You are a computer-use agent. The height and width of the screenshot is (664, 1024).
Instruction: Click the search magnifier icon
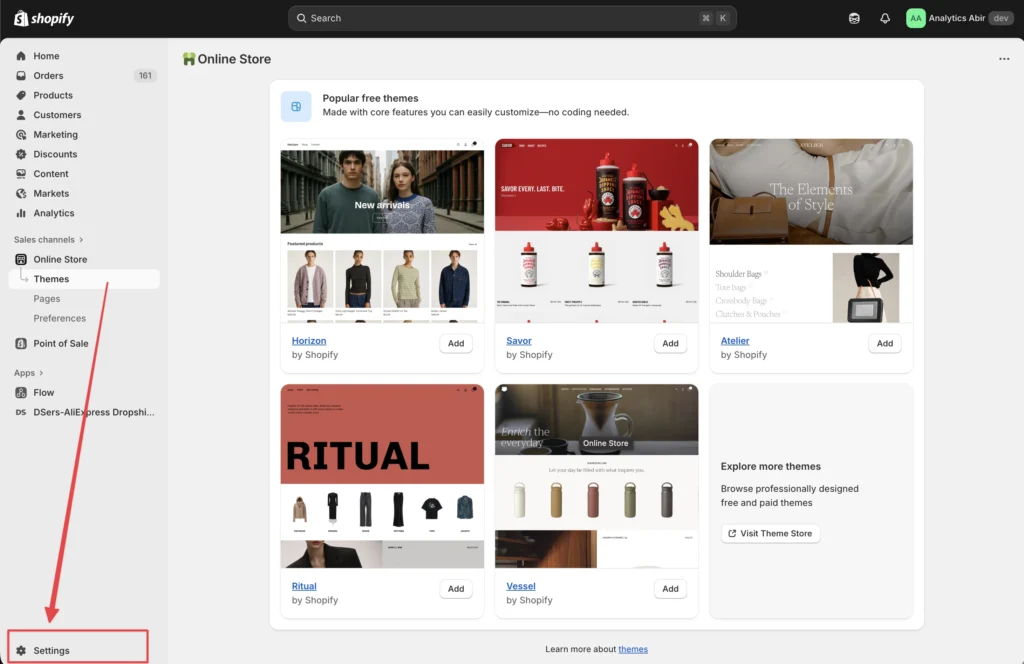click(x=301, y=18)
